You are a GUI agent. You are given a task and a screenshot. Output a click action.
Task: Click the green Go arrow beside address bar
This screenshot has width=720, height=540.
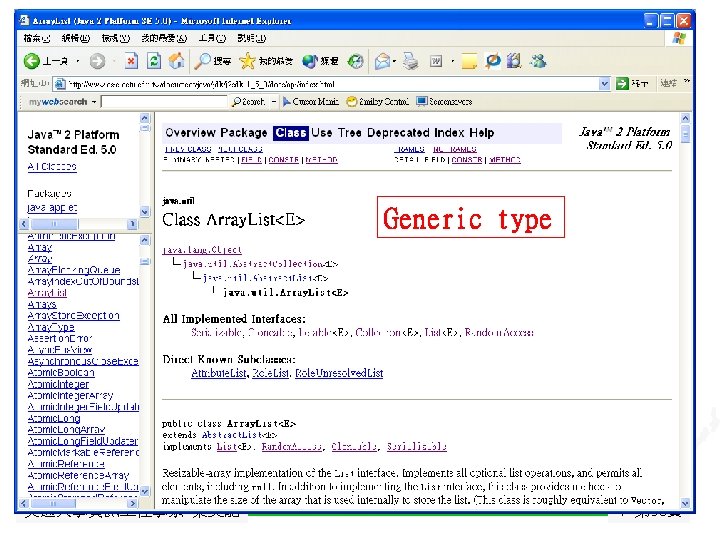(622, 84)
